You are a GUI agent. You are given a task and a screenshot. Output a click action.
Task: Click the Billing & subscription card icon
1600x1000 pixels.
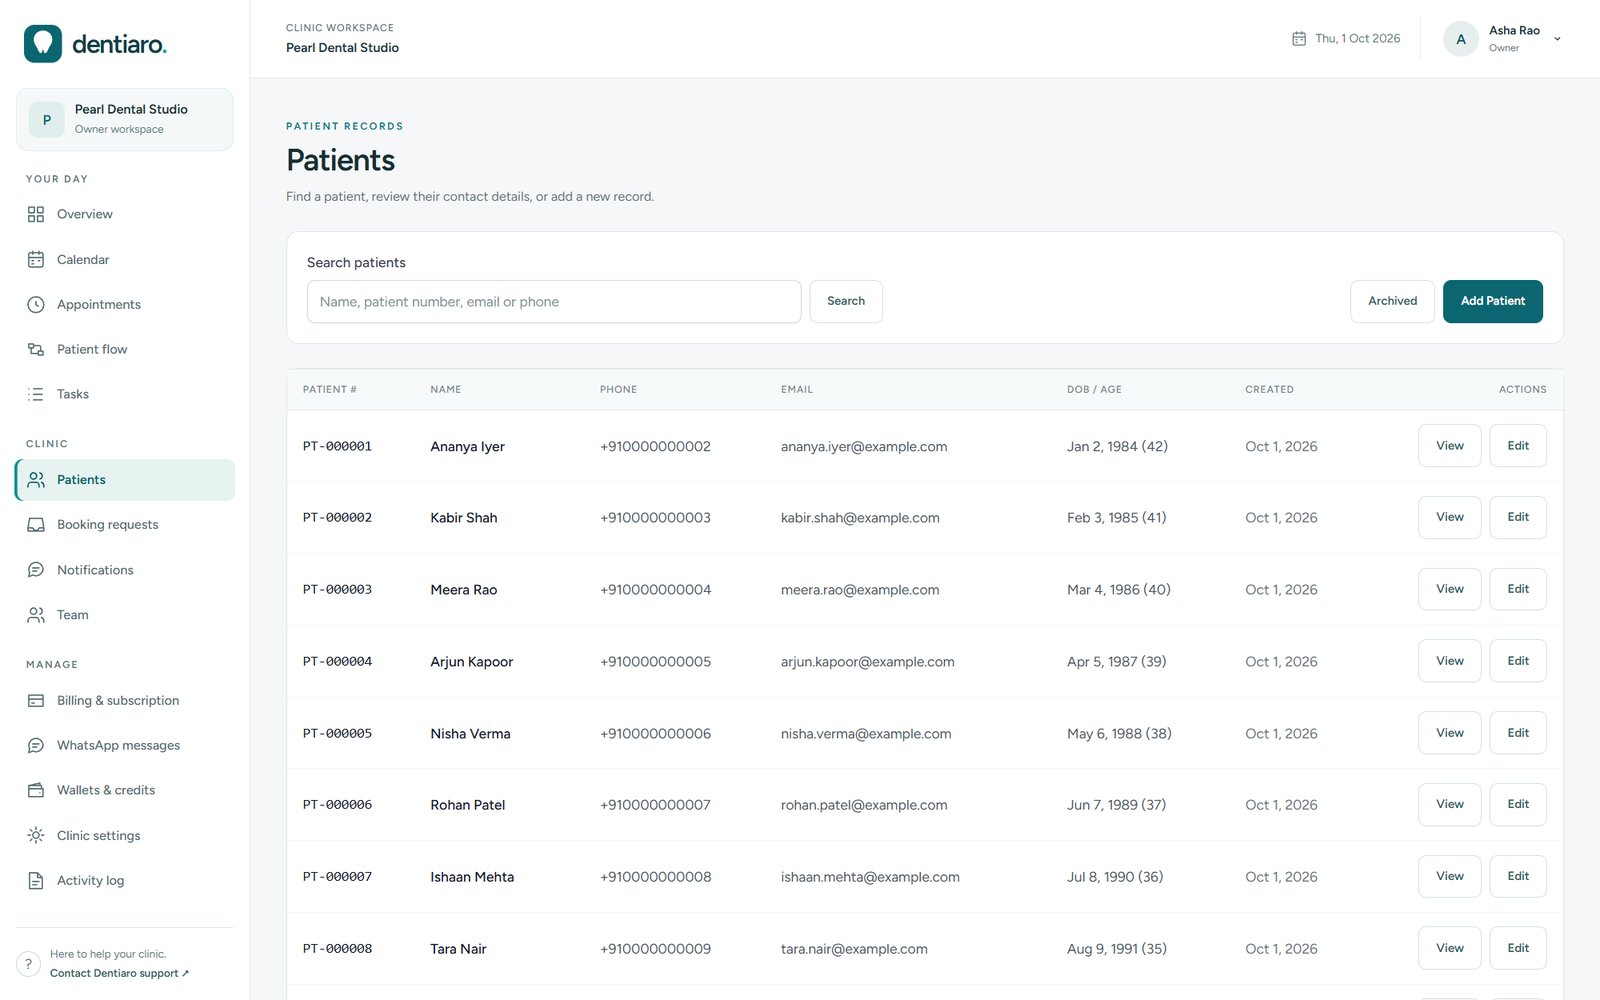(x=36, y=701)
